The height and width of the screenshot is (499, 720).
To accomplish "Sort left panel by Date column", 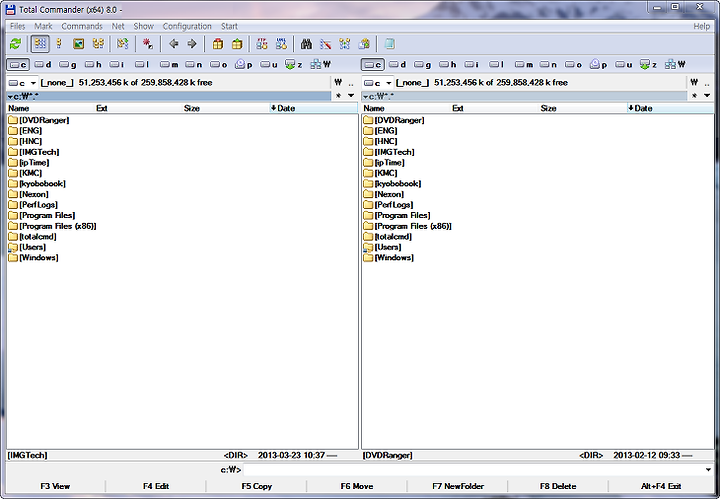I will click(313, 108).
